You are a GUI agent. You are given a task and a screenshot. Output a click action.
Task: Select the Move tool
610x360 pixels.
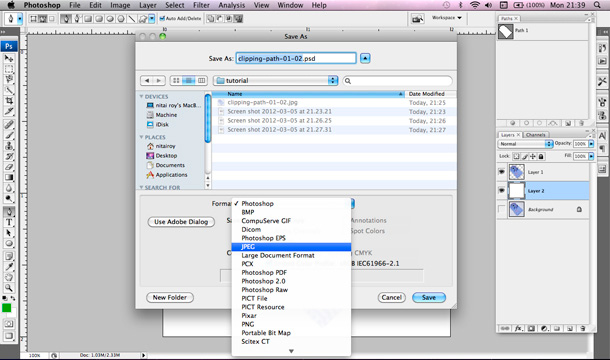click(9, 58)
